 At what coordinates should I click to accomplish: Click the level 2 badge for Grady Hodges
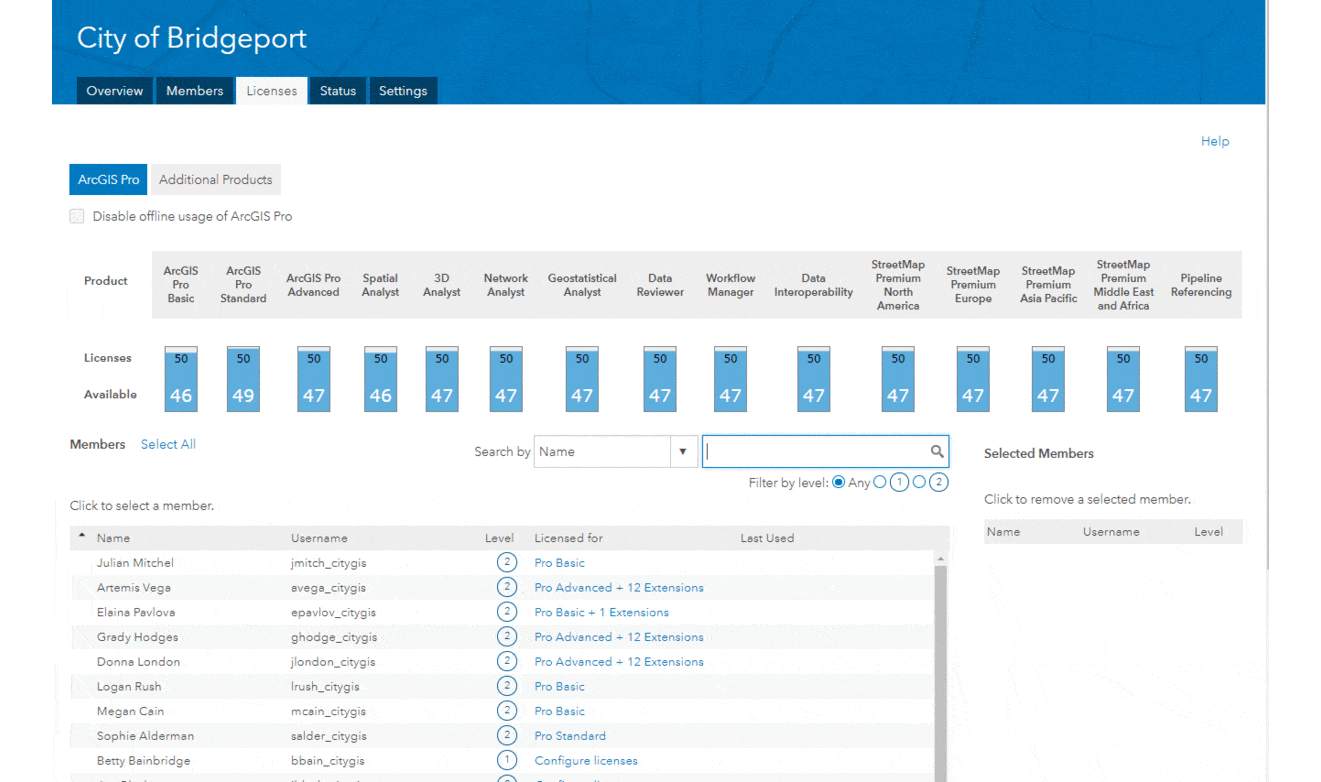(506, 637)
